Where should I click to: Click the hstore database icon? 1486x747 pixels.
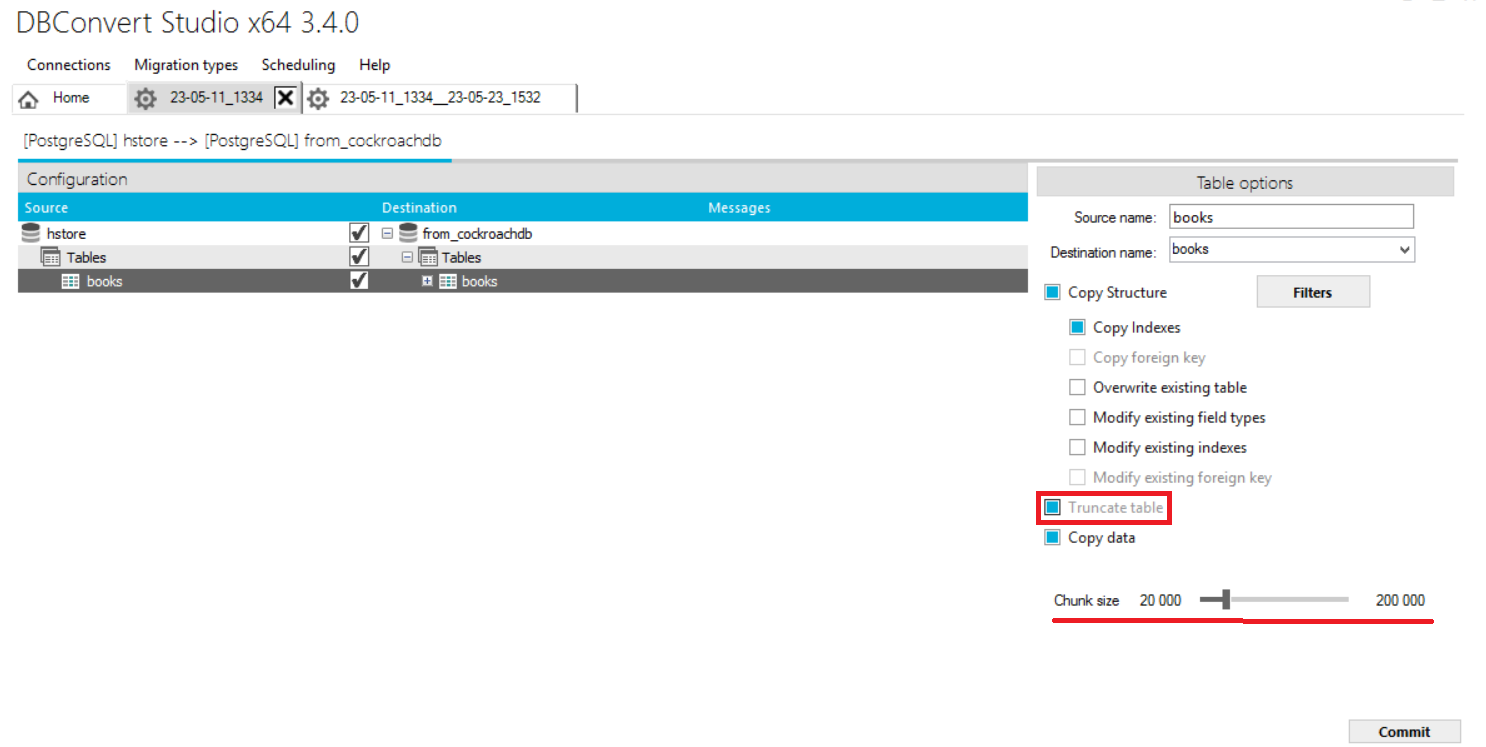(x=31, y=233)
